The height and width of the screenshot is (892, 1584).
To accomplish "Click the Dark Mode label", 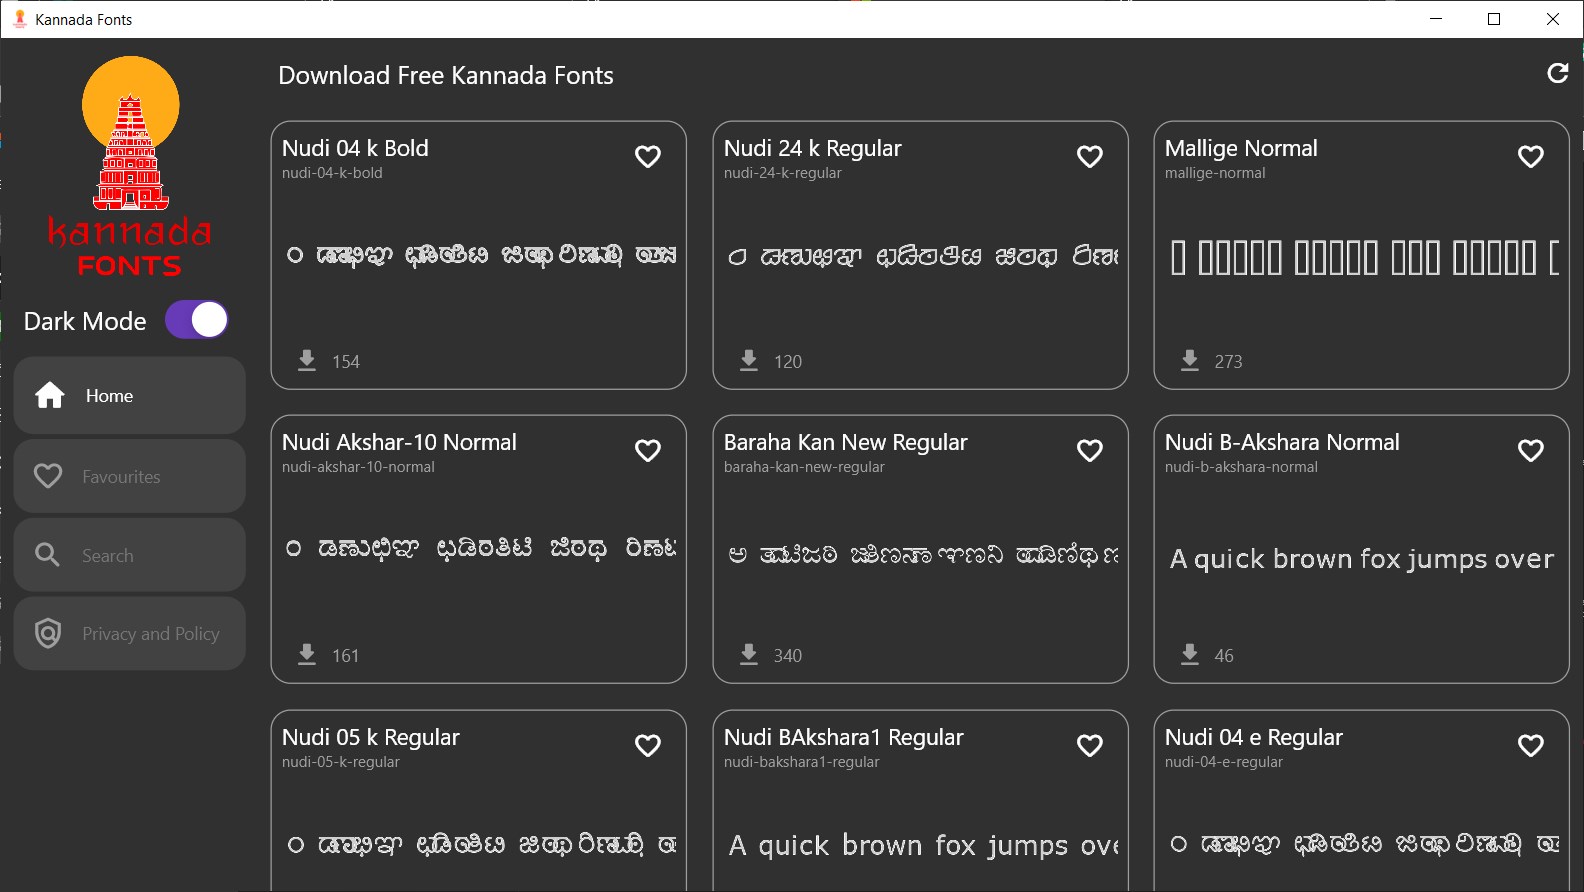I will coord(85,321).
